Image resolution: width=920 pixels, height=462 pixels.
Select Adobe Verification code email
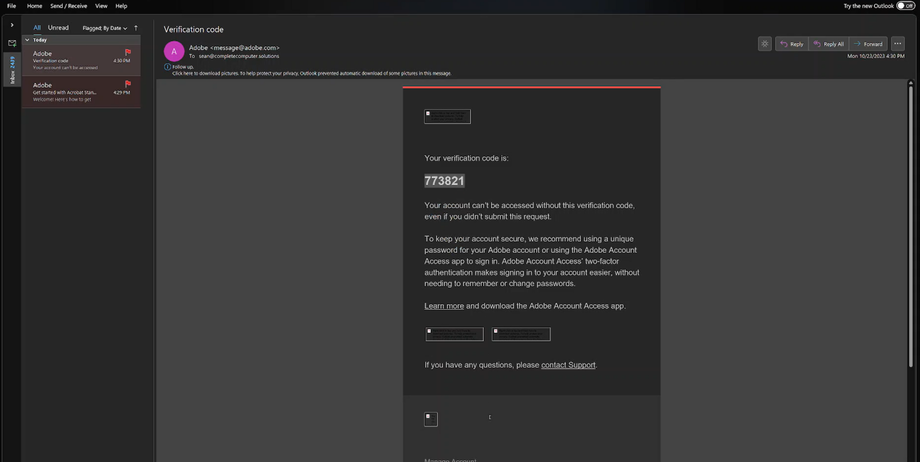click(81, 60)
